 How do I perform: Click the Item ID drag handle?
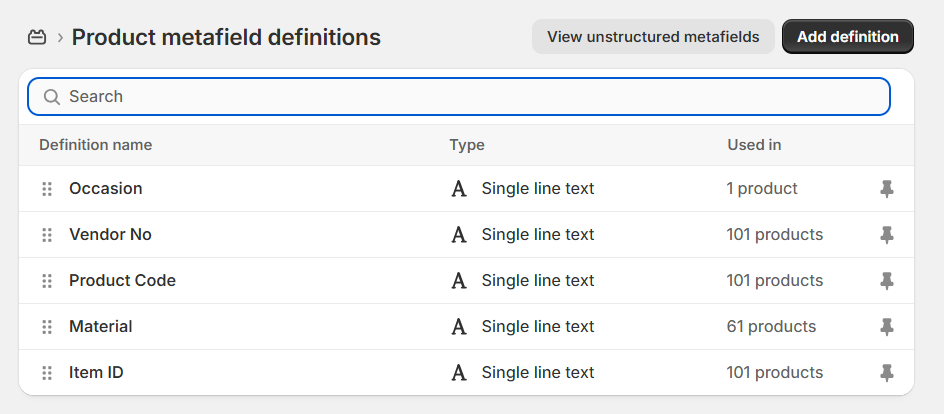coord(47,373)
